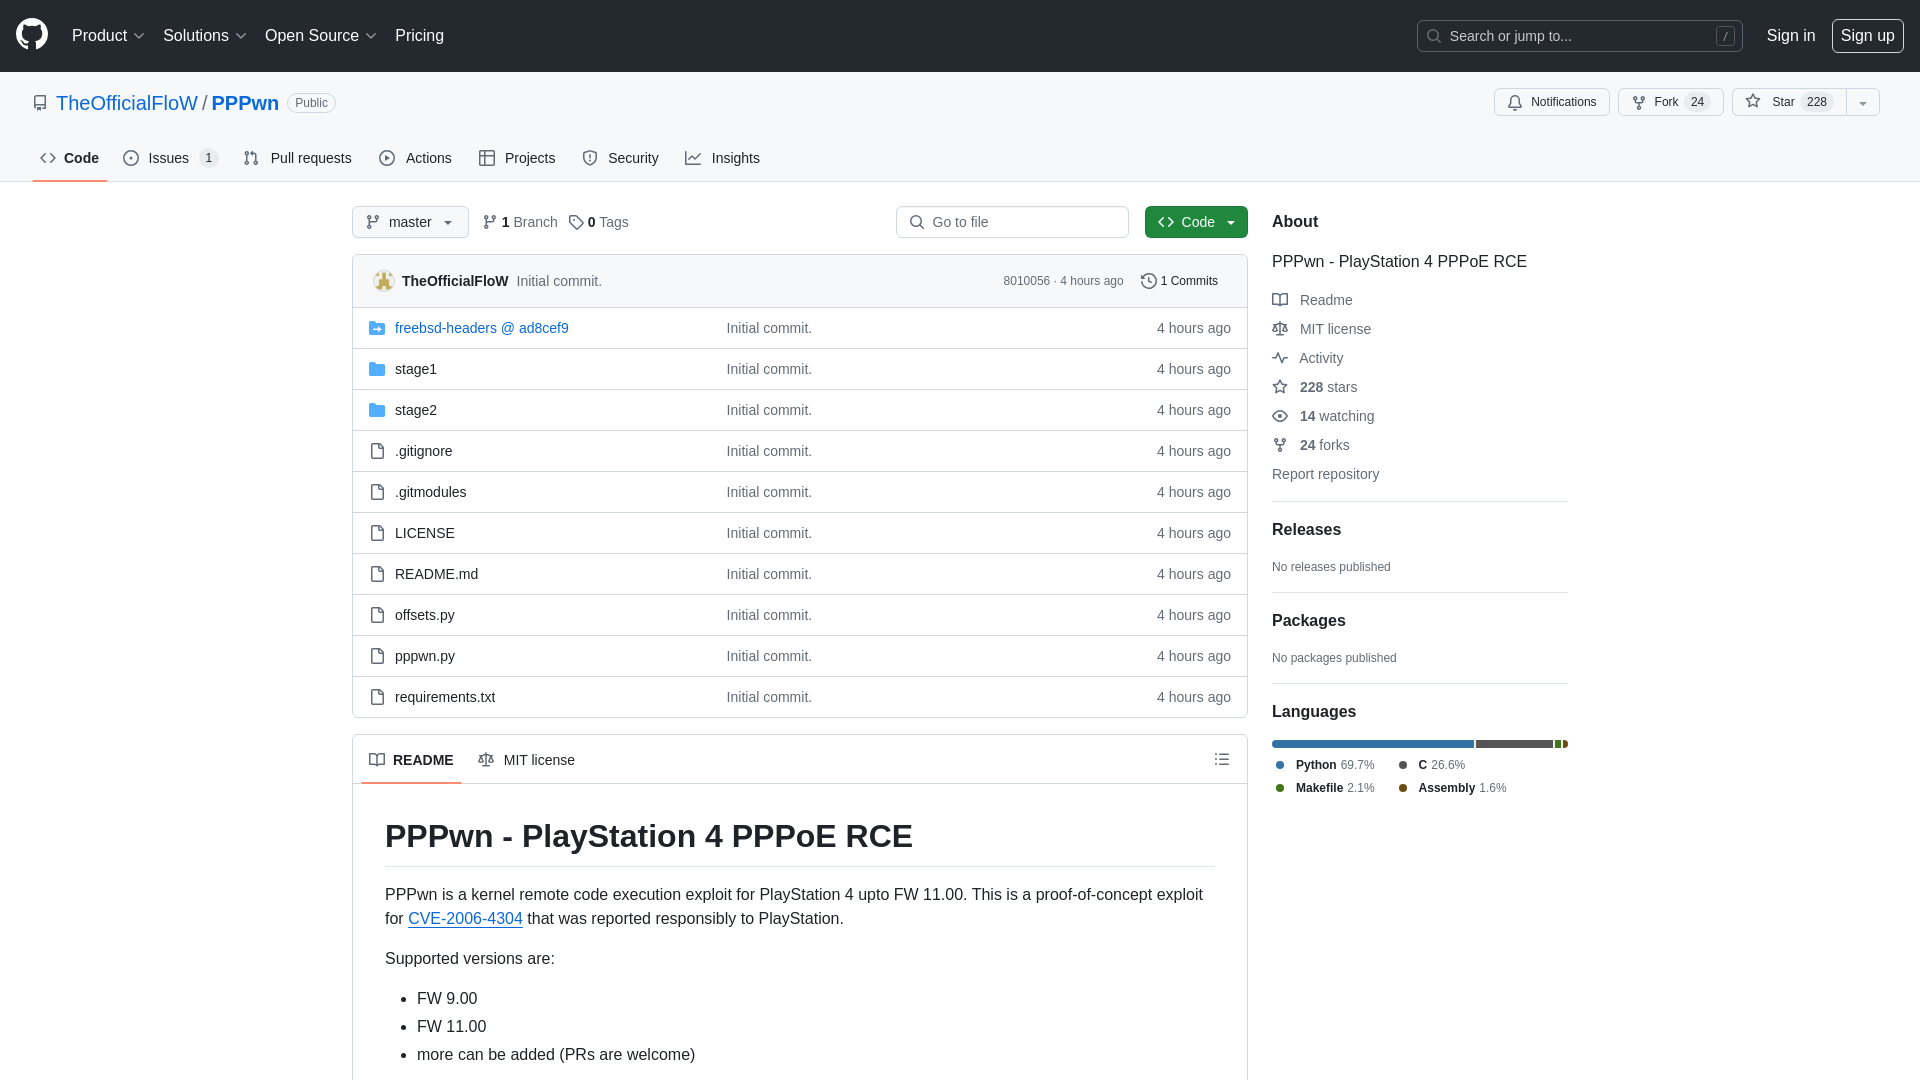
Task: Click the Code section icon
Action: pyautogui.click(x=47, y=158)
